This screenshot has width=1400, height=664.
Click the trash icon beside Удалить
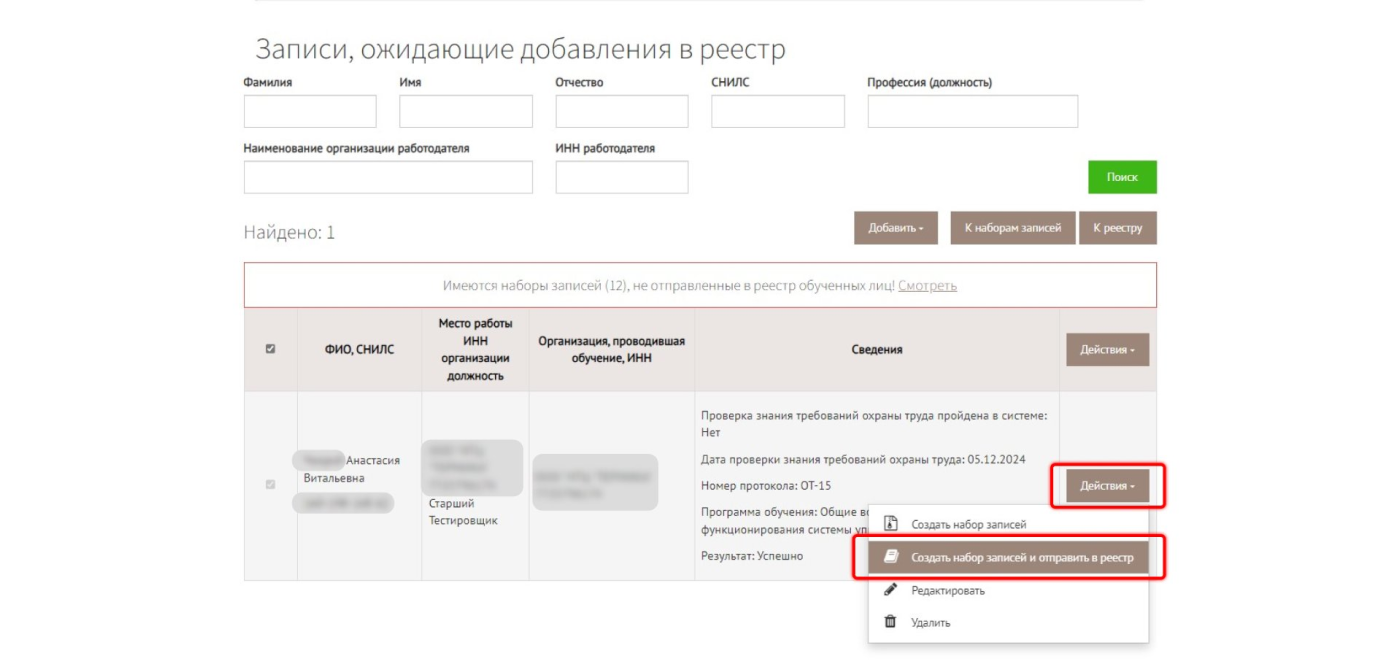tap(890, 622)
